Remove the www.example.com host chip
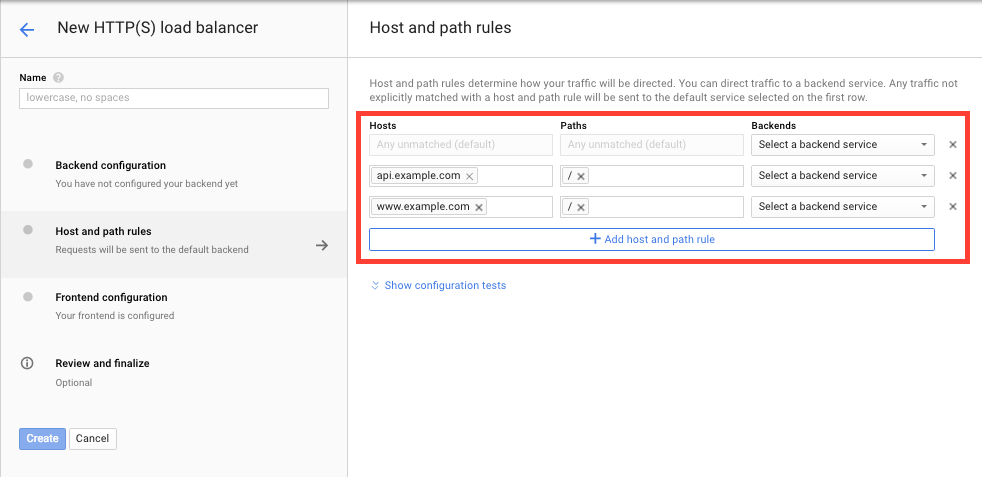 479,207
